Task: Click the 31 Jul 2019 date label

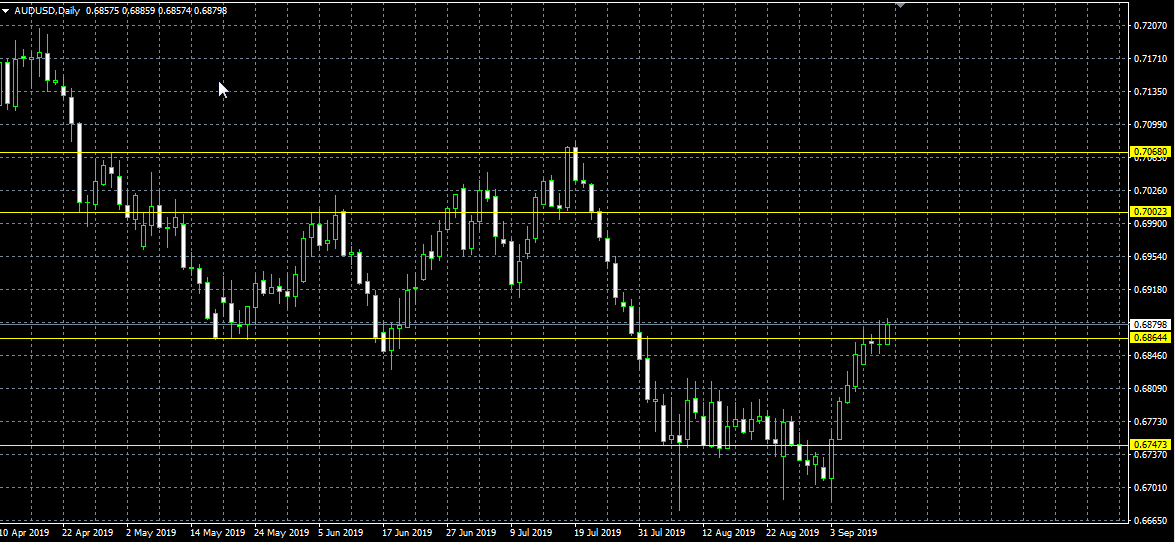Action: pos(660,533)
